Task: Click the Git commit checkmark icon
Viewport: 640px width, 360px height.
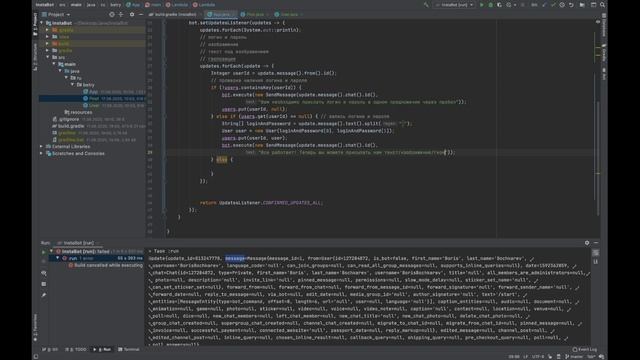Action: tap(553, 5)
